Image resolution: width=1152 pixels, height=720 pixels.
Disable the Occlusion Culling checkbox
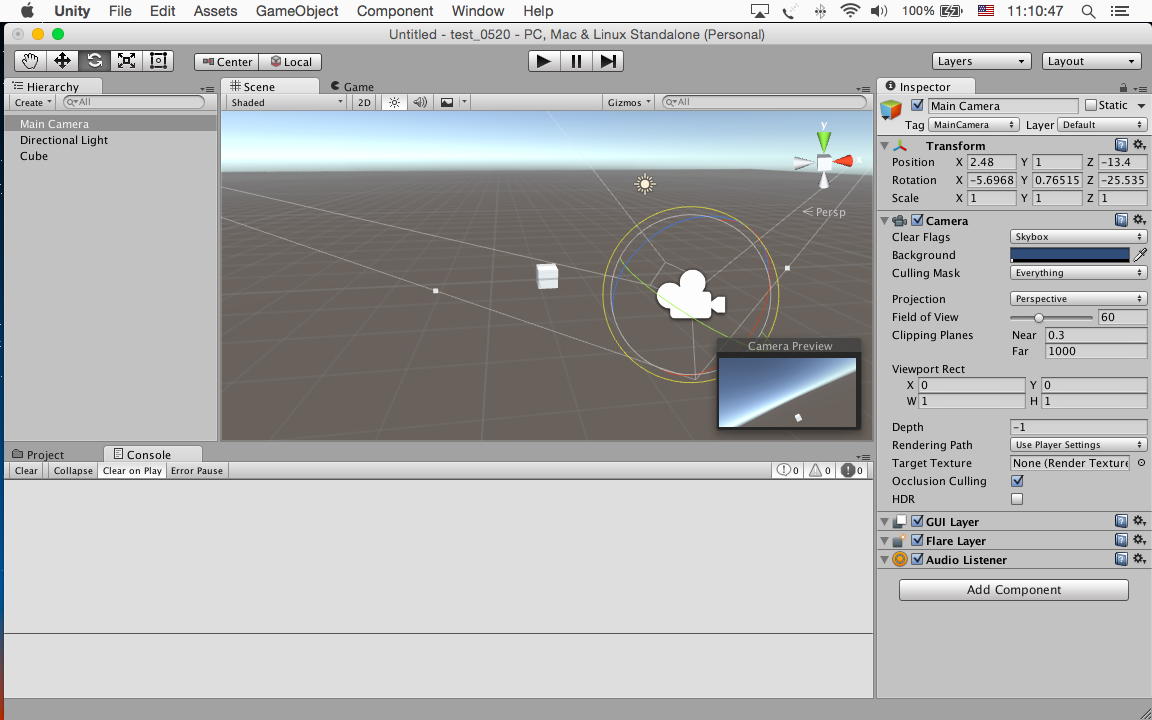pos(1017,481)
